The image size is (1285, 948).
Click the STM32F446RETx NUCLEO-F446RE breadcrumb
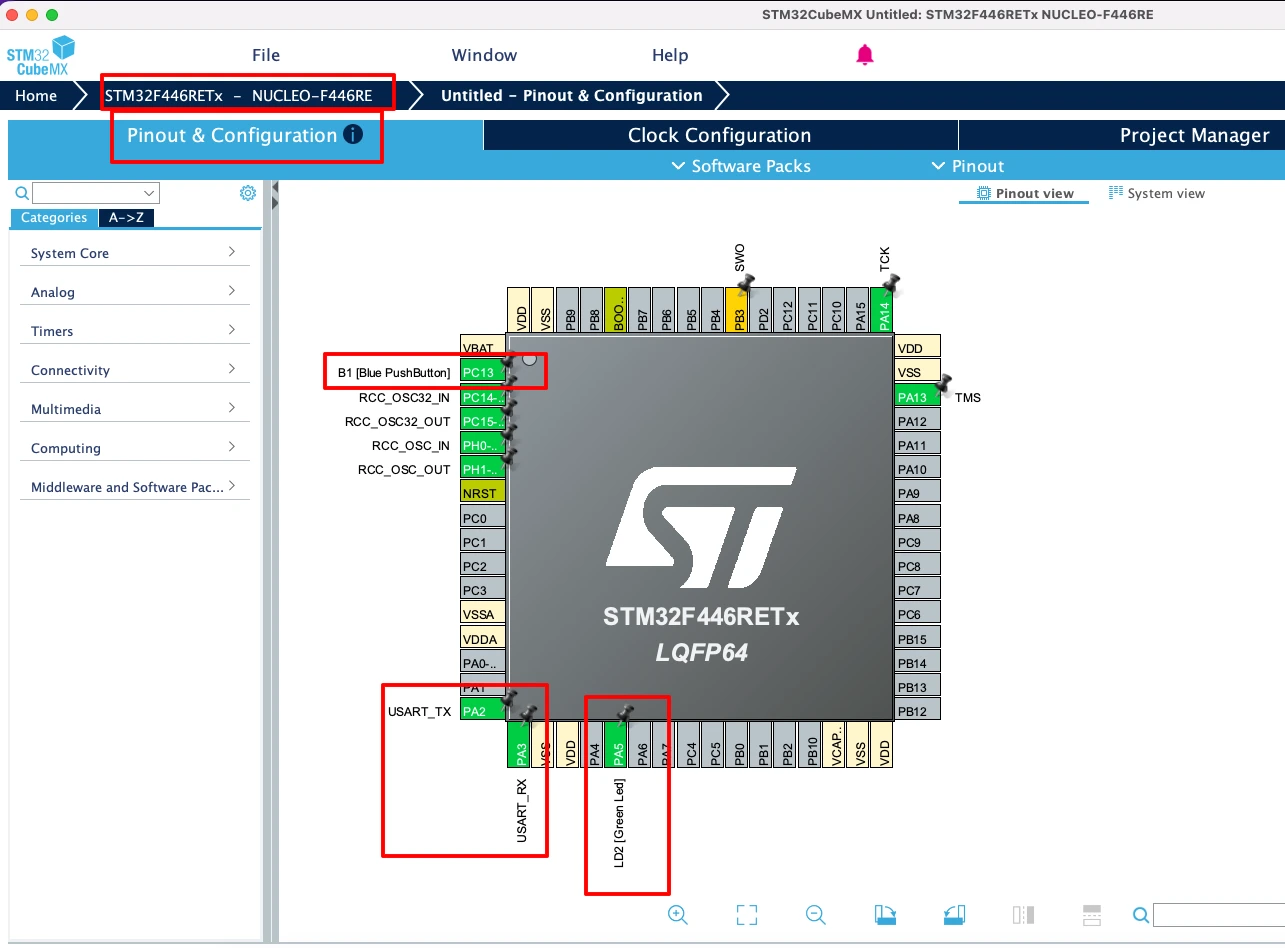coord(239,96)
